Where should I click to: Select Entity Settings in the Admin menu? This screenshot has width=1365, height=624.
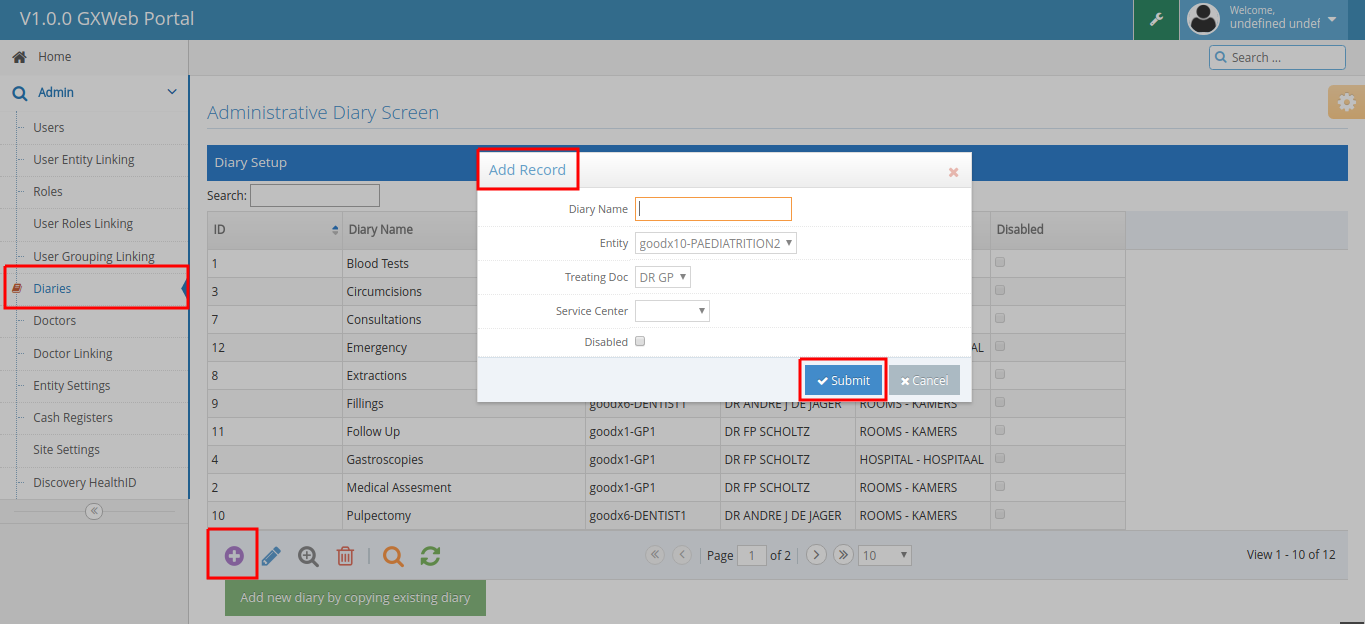coord(71,385)
